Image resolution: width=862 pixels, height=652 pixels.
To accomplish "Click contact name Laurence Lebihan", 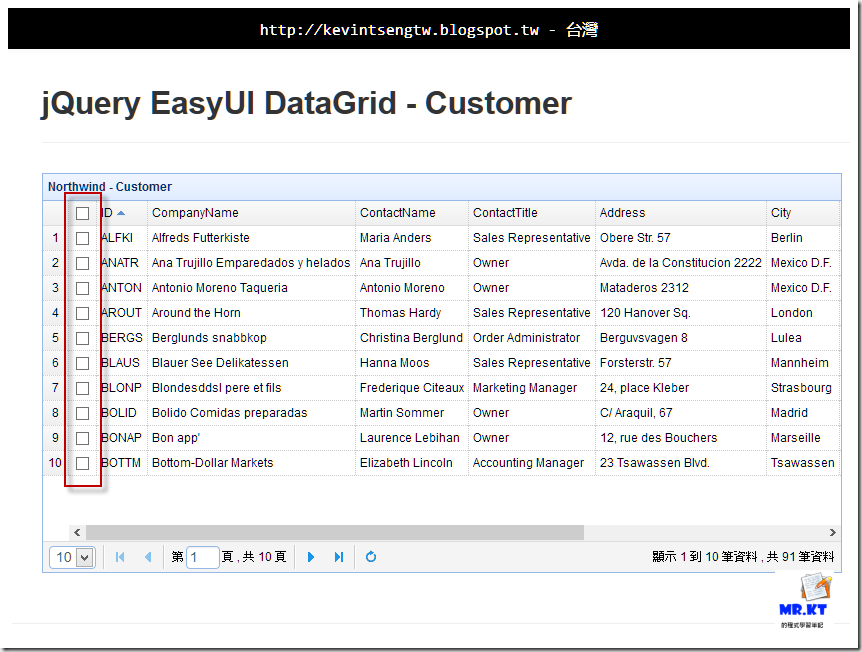I will point(410,438).
